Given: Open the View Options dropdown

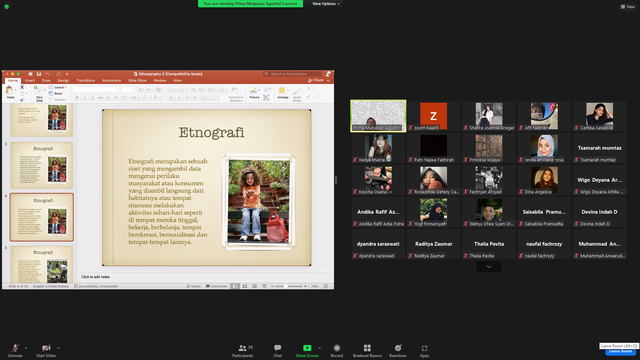Looking at the screenshot, I should 326,4.
